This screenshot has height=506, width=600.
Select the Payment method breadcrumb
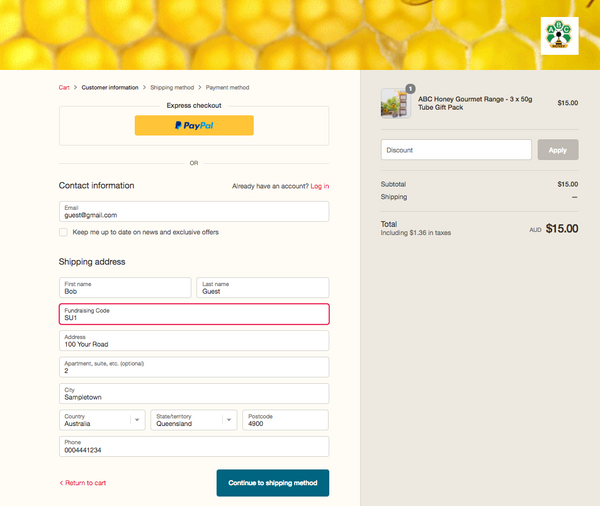228,88
